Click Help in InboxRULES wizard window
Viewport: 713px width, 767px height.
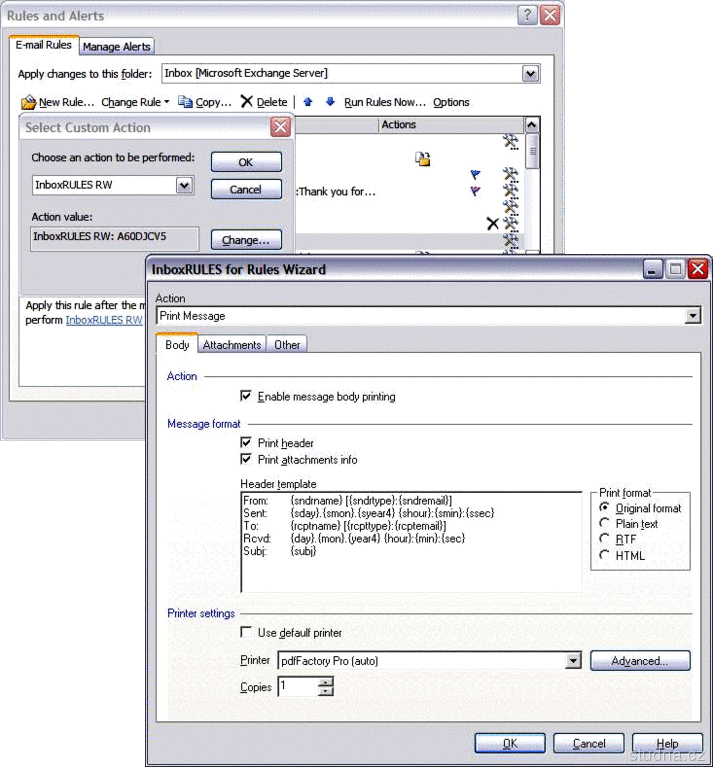point(667,743)
